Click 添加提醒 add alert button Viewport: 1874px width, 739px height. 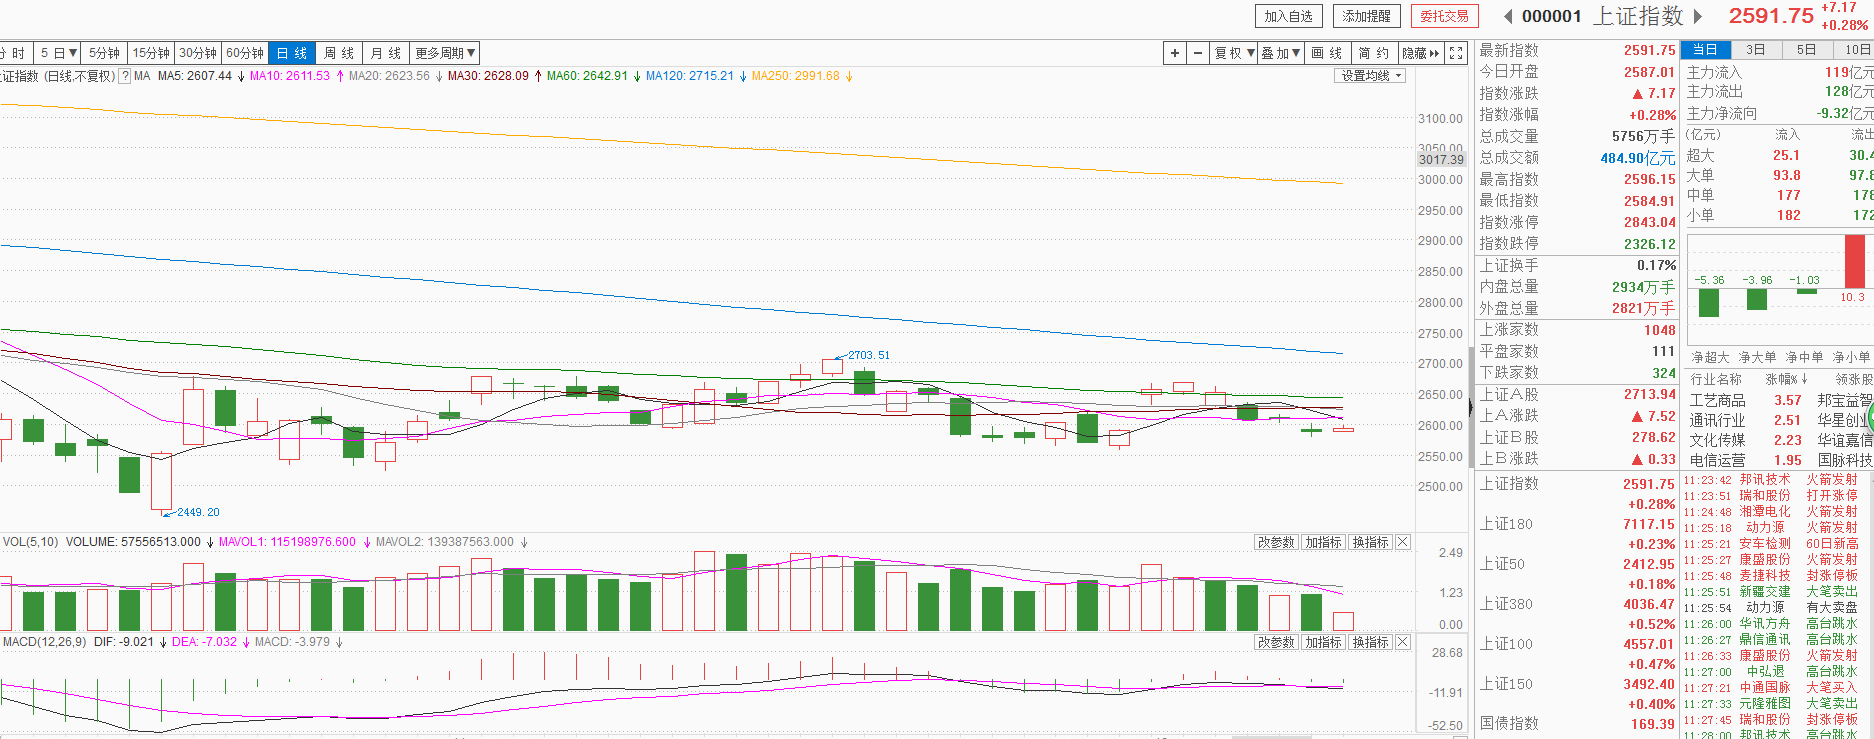click(1366, 16)
